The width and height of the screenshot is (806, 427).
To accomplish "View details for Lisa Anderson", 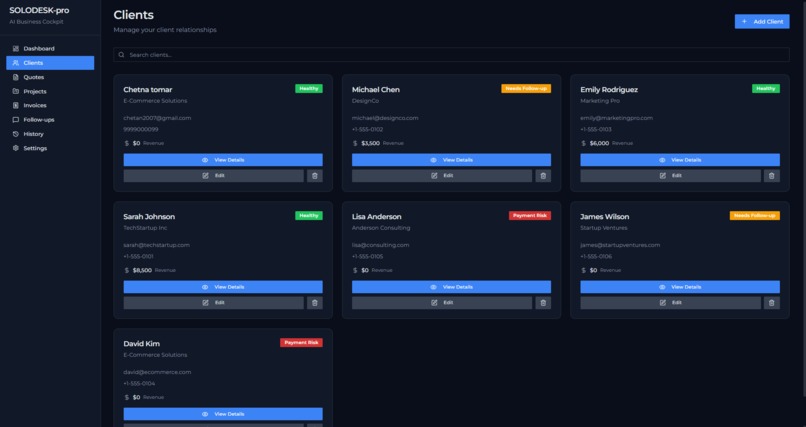I will point(451,287).
